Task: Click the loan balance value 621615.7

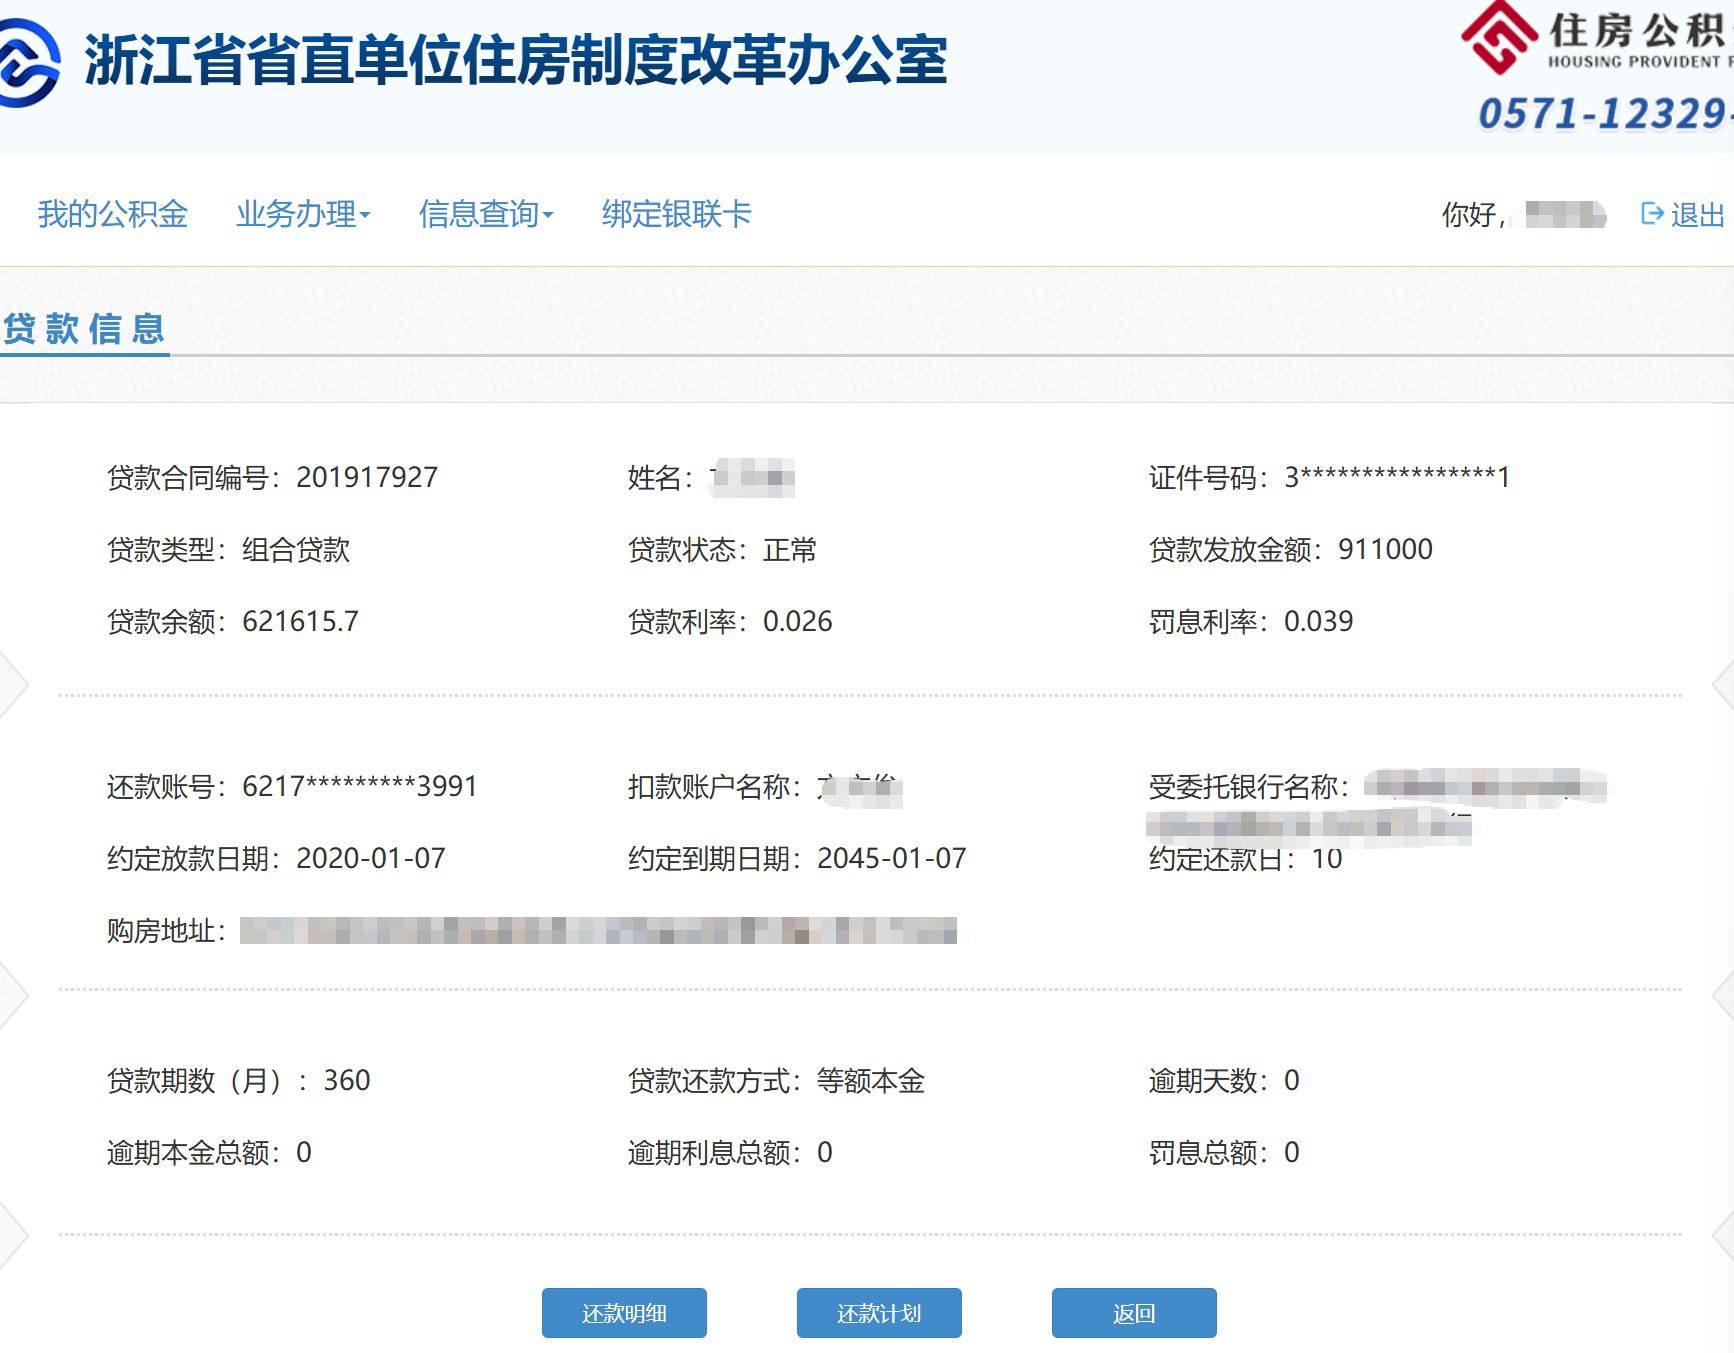Action: [x=300, y=621]
